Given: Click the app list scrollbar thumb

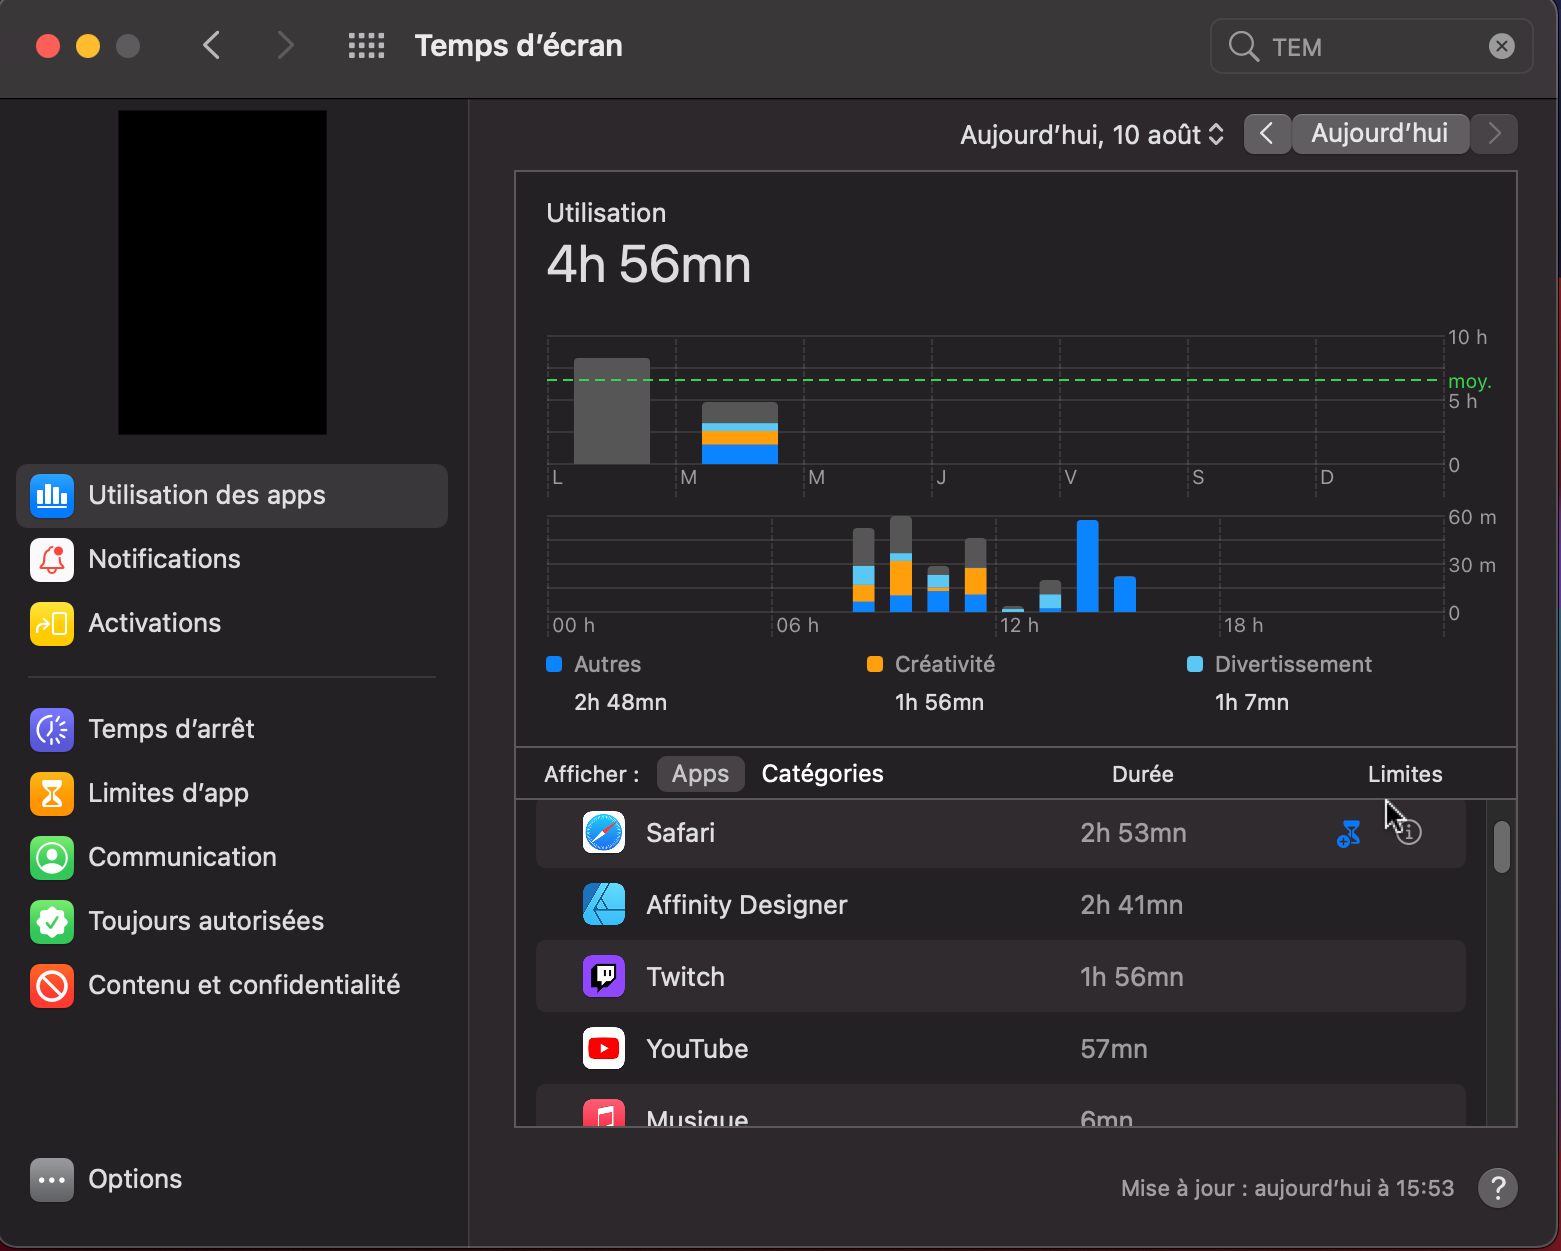Looking at the screenshot, I should coord(1502,847).
